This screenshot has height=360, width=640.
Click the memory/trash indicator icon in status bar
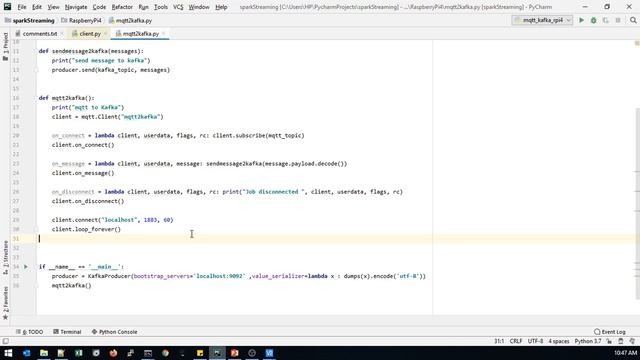pos(621,341)
